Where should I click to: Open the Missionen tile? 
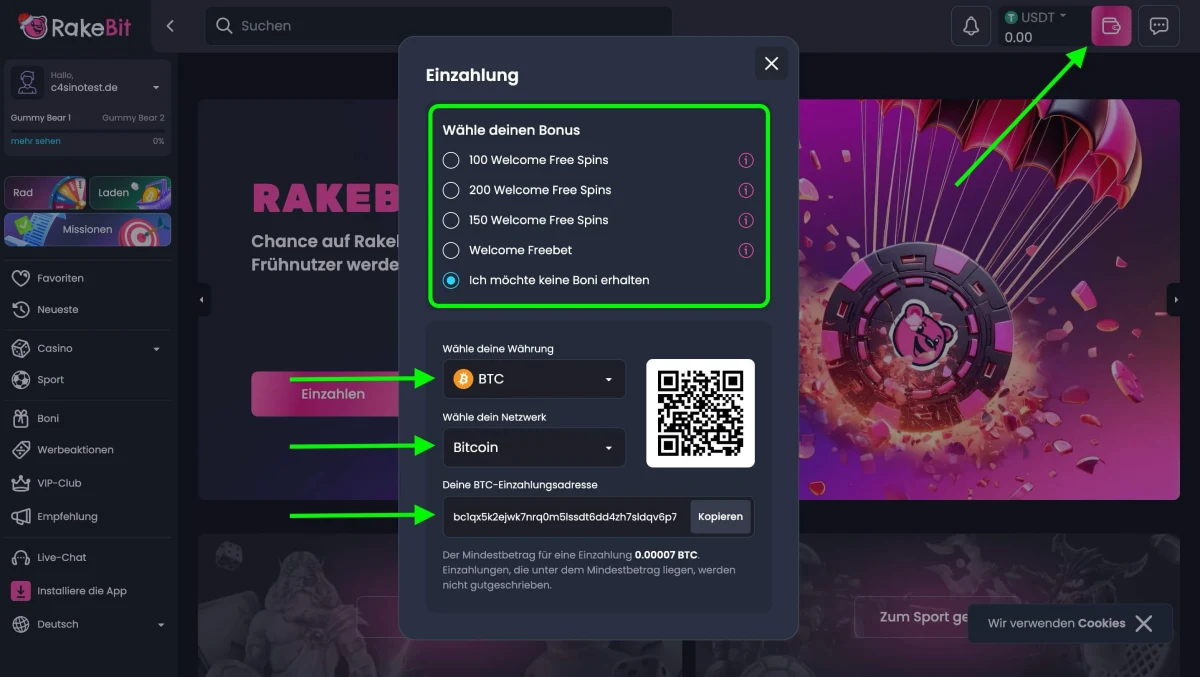pyautogui.click(x=88, y=229)
